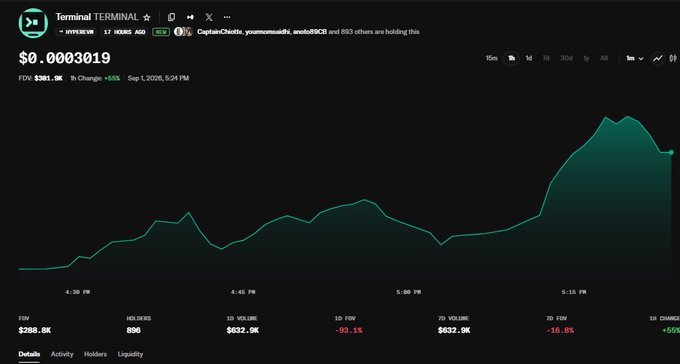
Task: Click the 4:45 PM axis label
Action: tap(243, 292)
